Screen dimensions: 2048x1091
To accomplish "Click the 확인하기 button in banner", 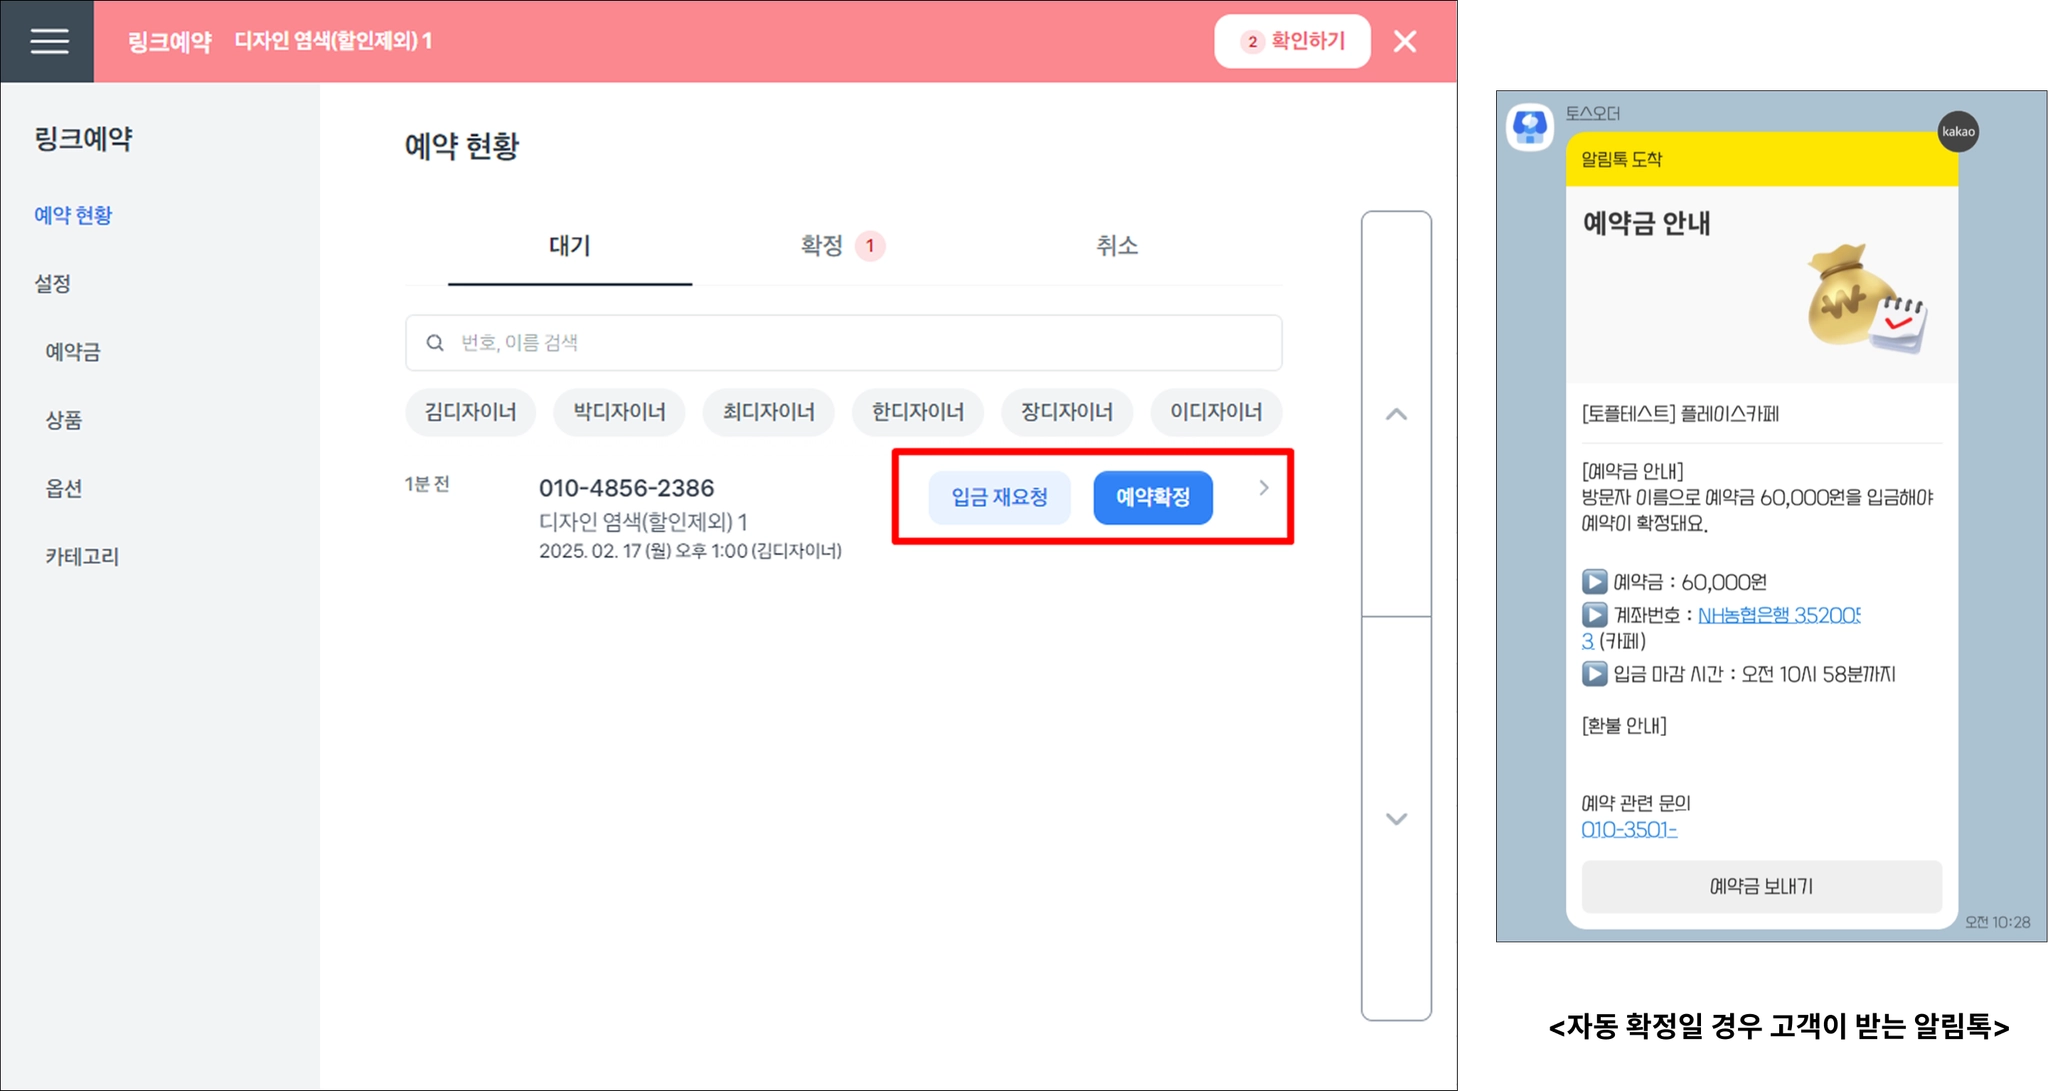I will click(1292, 41).
